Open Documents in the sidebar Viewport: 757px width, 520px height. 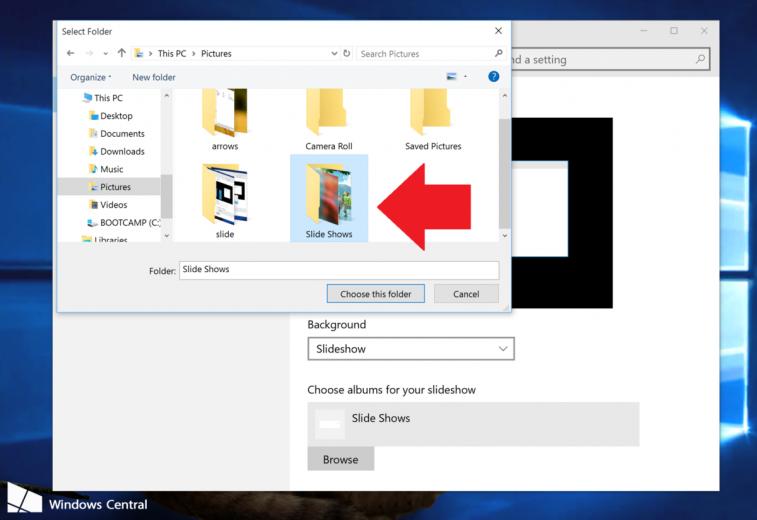point(116,134)
